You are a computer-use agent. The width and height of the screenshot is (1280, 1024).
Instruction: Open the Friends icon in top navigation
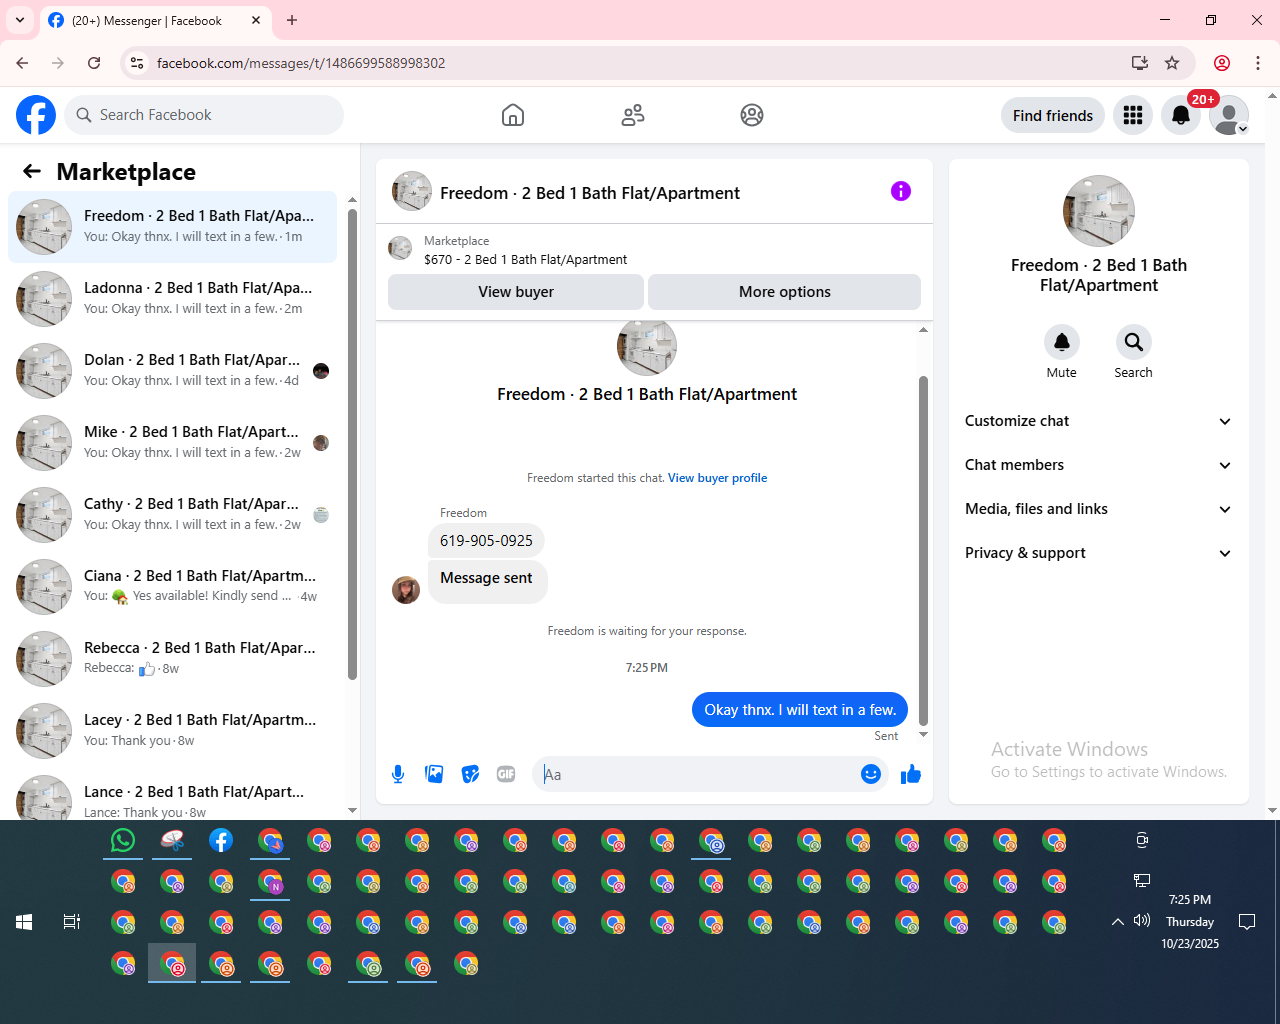tap(633, 115)
